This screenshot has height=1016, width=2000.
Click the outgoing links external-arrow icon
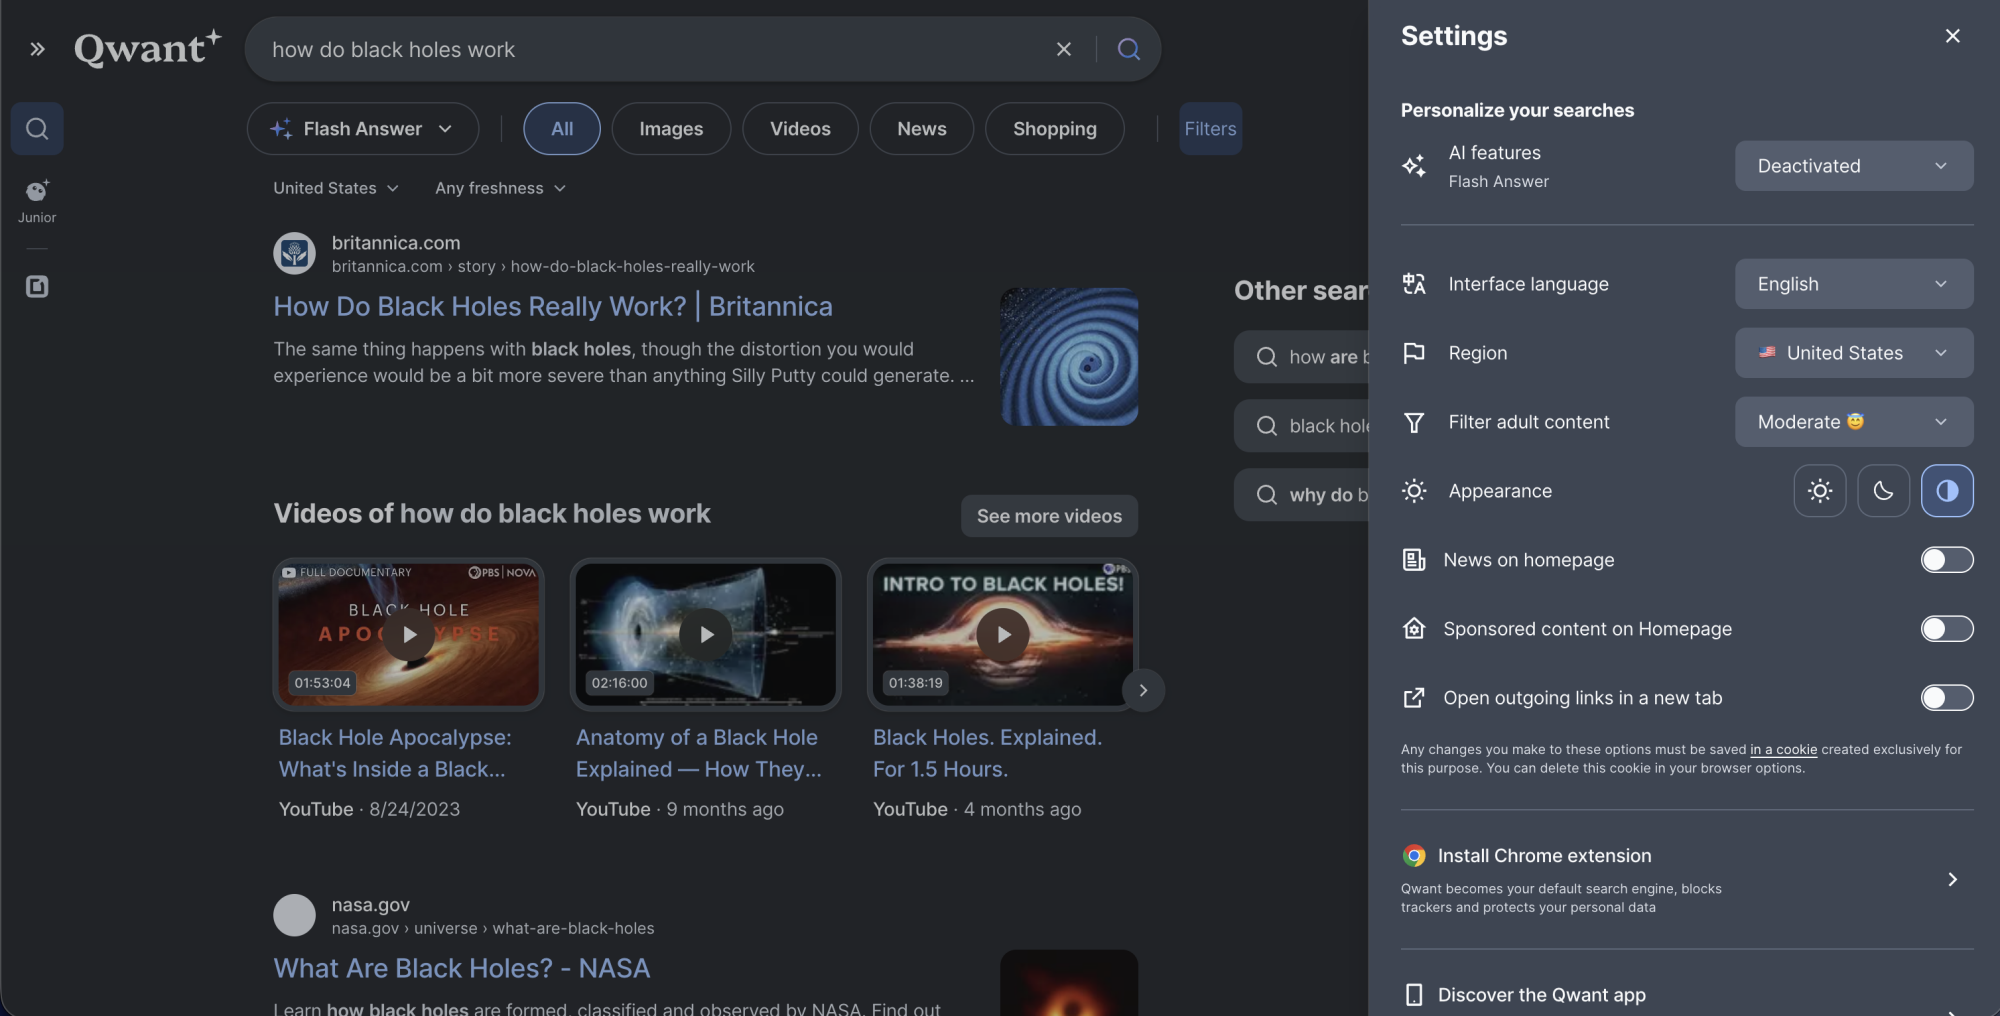pos(1414,698)
